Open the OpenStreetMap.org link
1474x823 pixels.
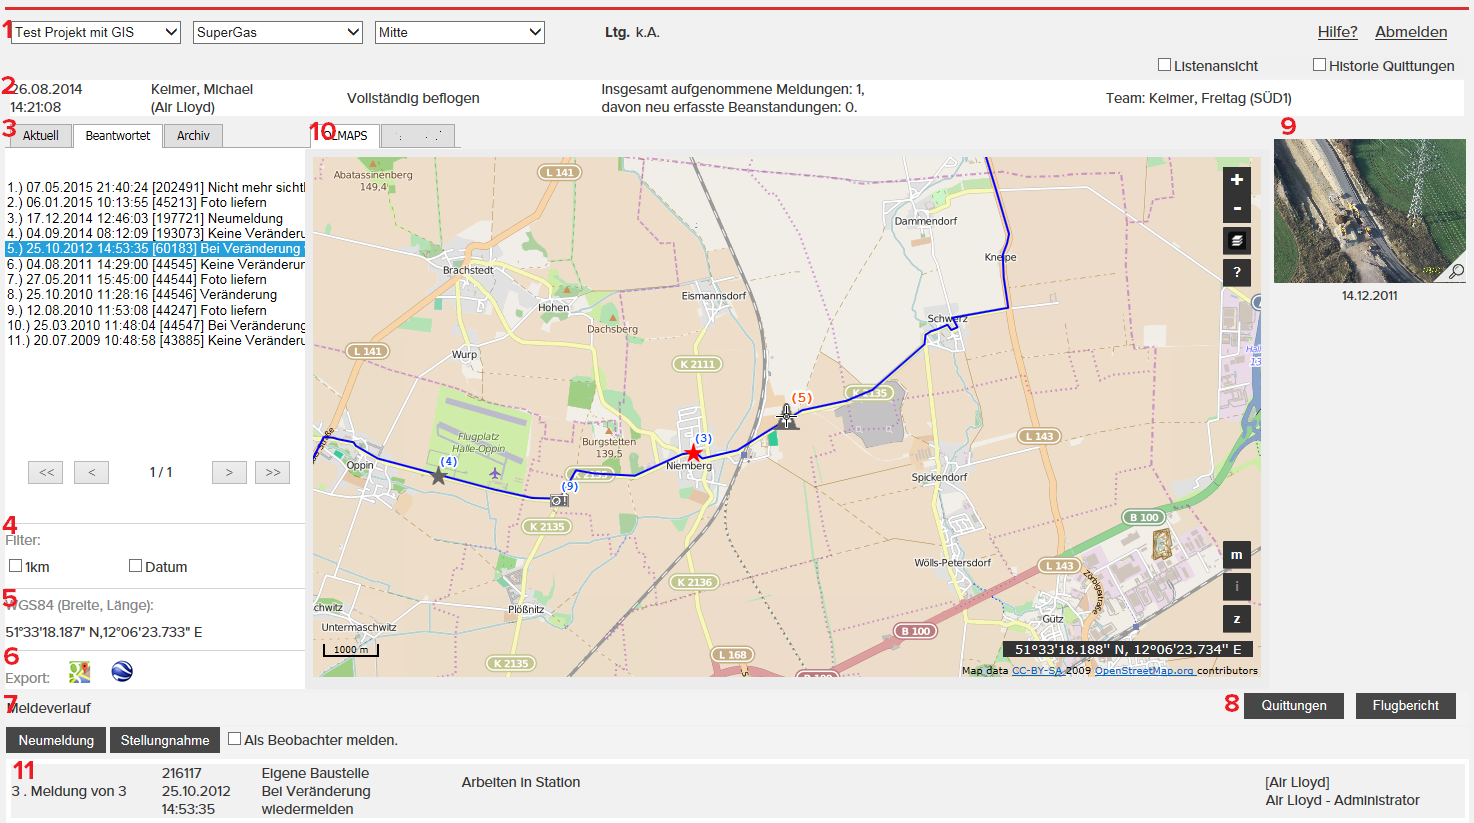[x=1144, y=671]
